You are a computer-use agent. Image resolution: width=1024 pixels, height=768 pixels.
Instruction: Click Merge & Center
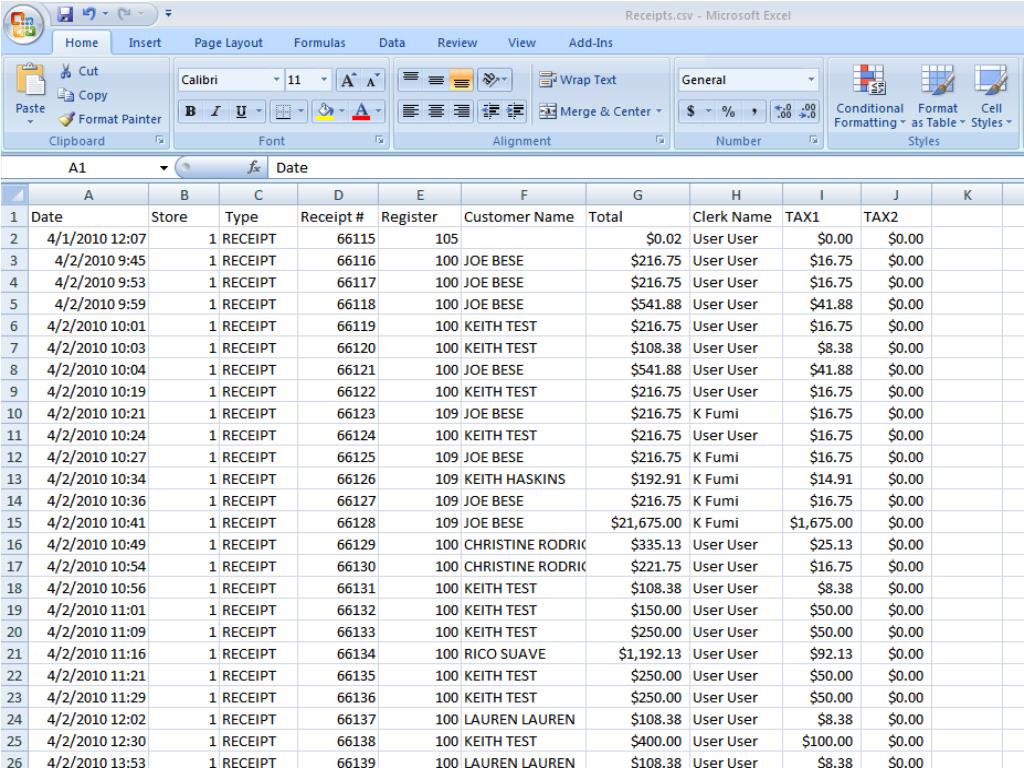tap(594, 112)
